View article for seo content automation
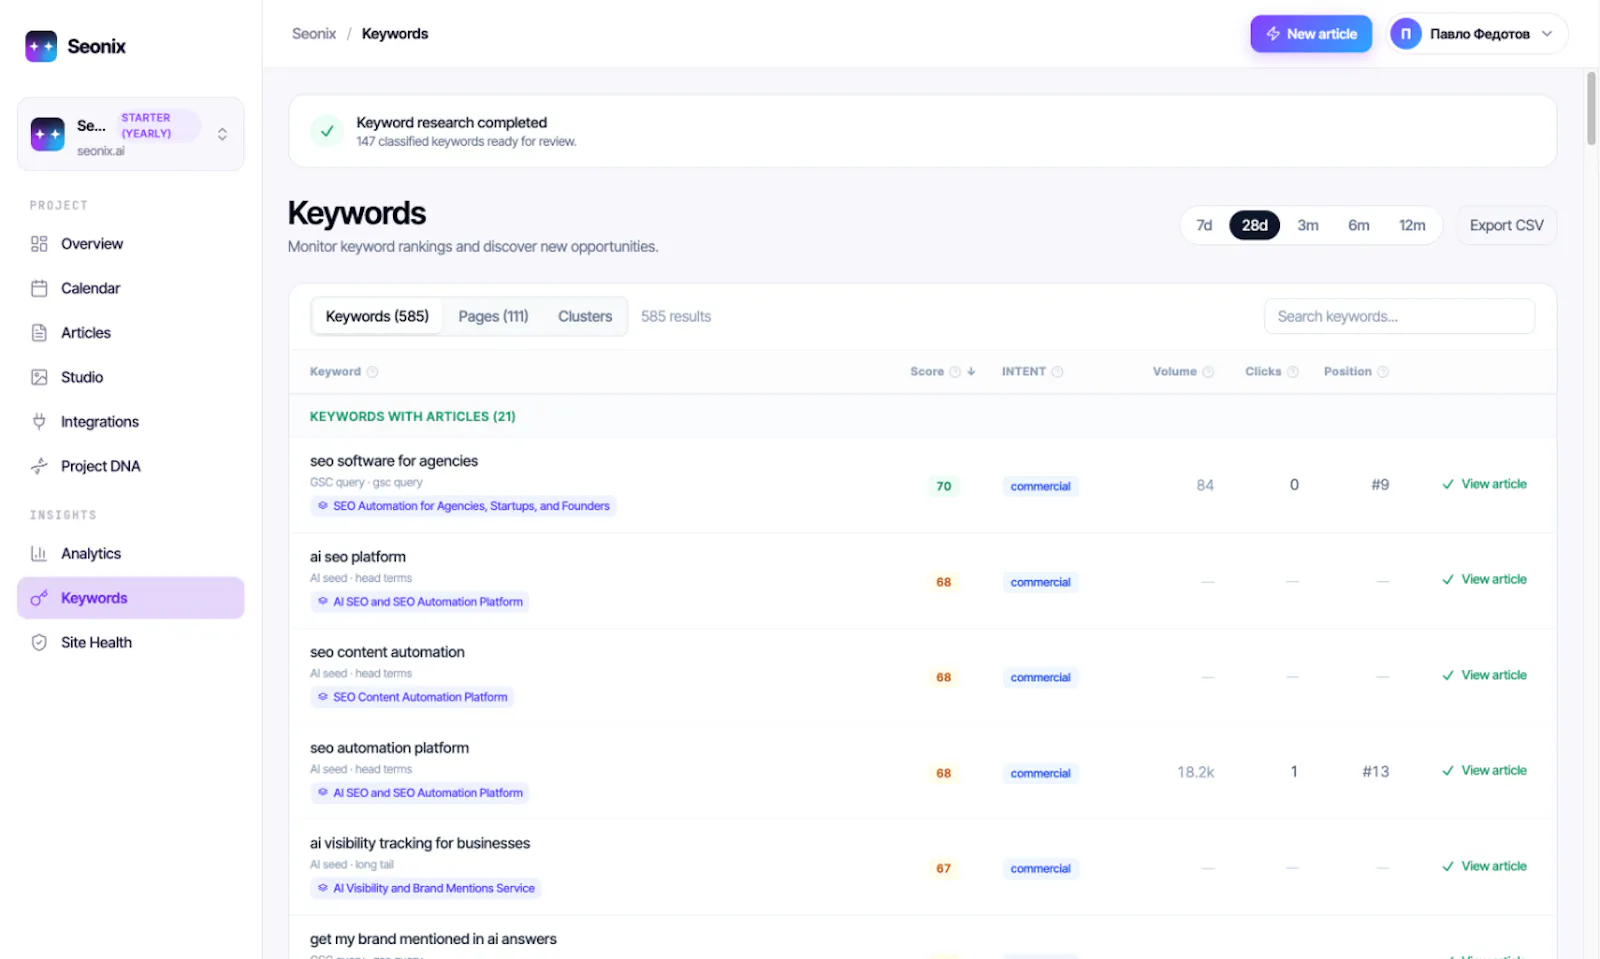Image resolution: width=1600 pixels, height=959 pixels. pyautogui.click(x=1484, y=676)
